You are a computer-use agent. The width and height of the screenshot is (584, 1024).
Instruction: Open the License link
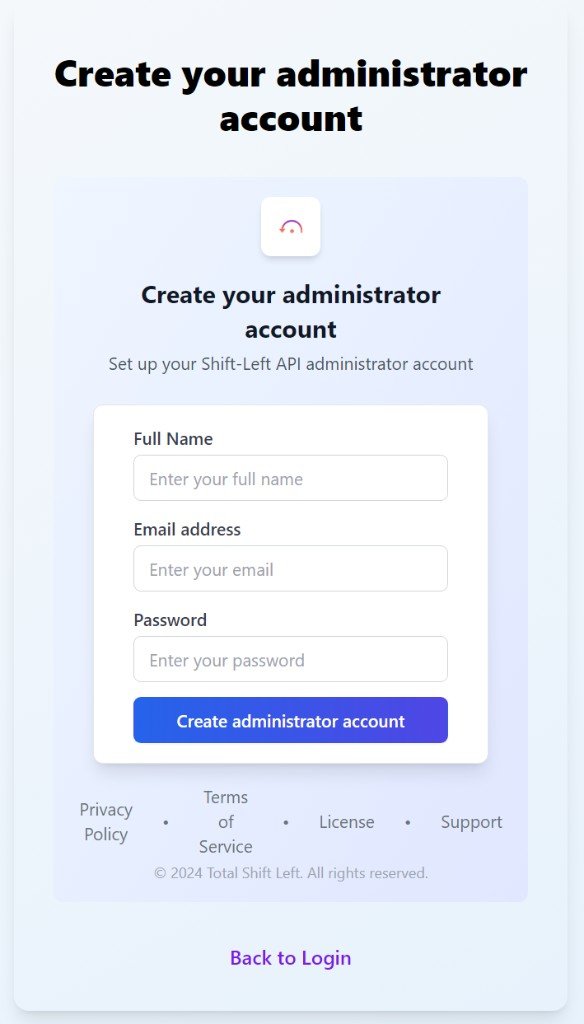coord(346,821)
